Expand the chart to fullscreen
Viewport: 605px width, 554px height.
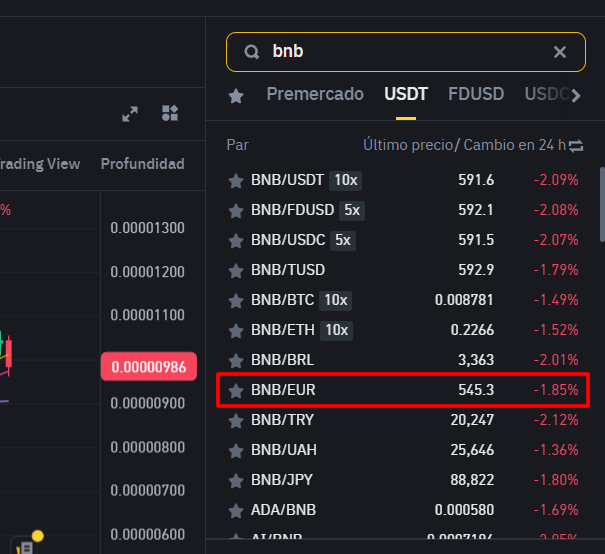pyautogui.click(x=130, y=114)
